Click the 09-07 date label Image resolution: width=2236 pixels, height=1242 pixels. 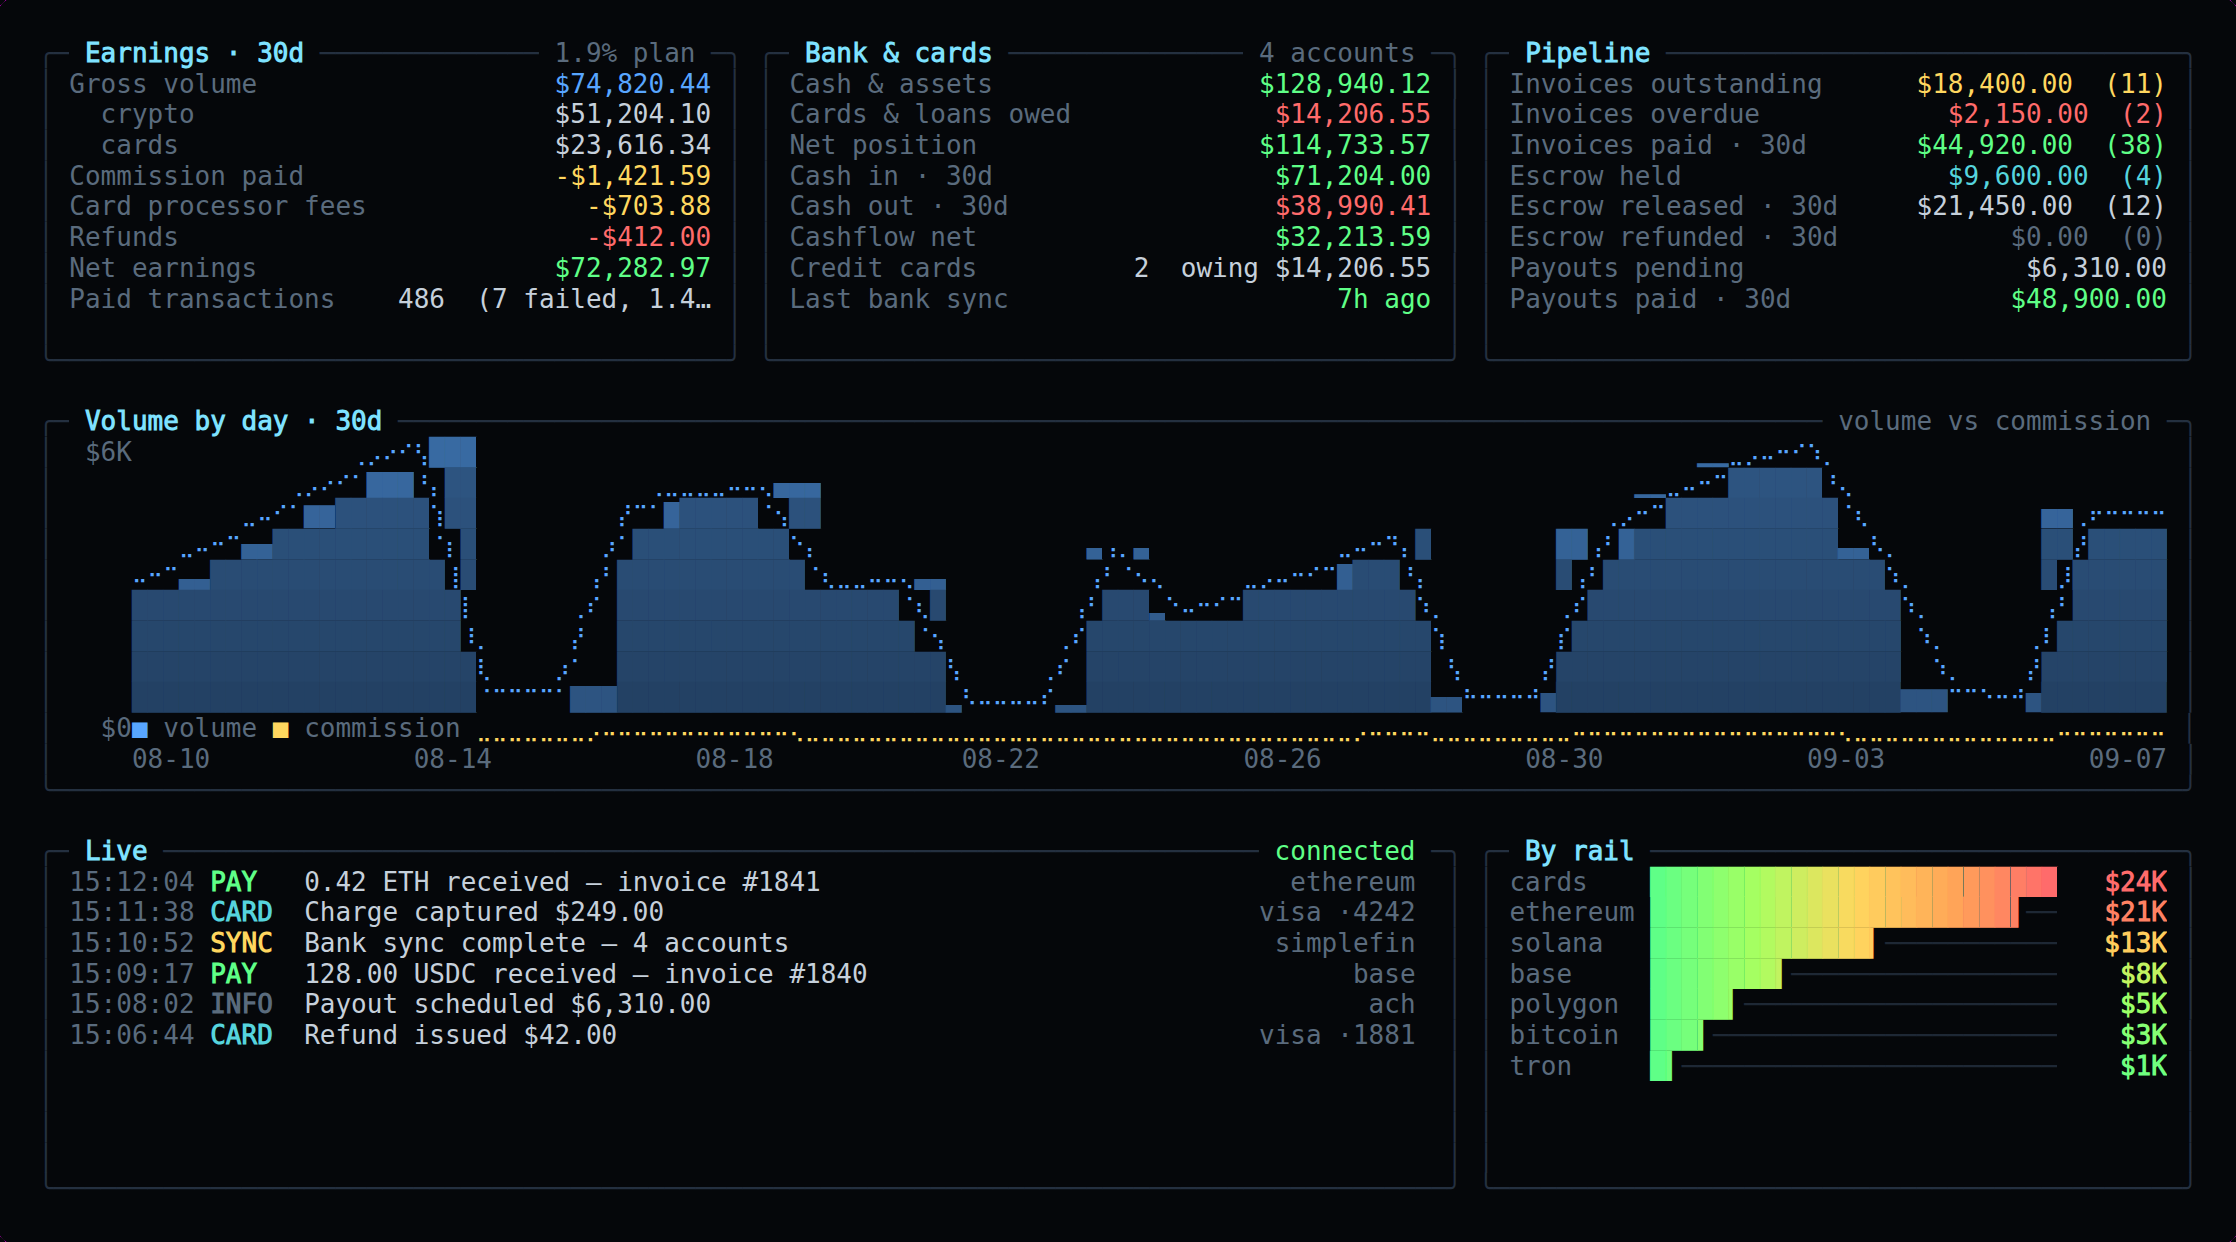click(2127, 759)
